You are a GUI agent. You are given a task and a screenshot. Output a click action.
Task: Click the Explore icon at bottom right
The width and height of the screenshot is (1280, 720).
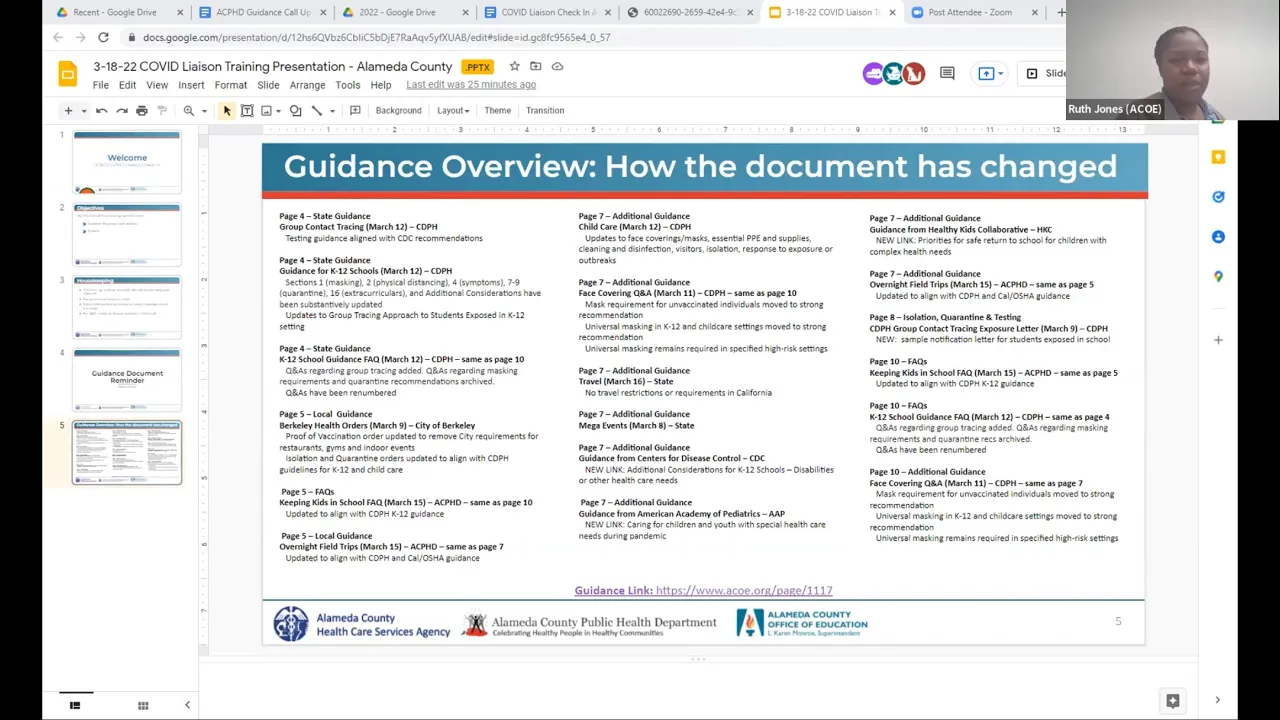[x=1173, y=701]
